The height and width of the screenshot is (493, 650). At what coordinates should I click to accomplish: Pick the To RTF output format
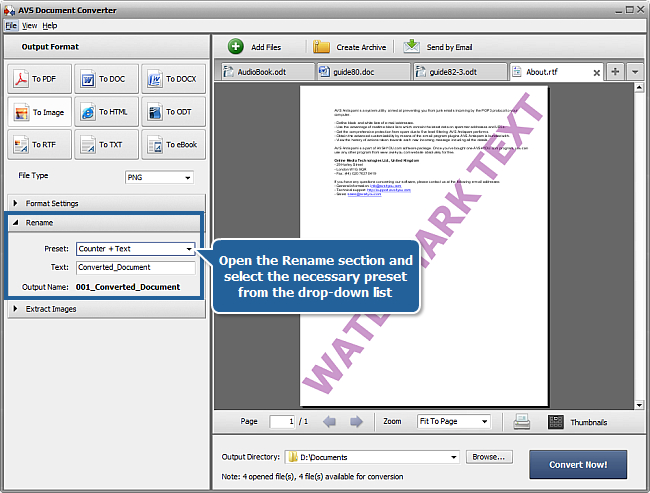(x=39, y=145)
